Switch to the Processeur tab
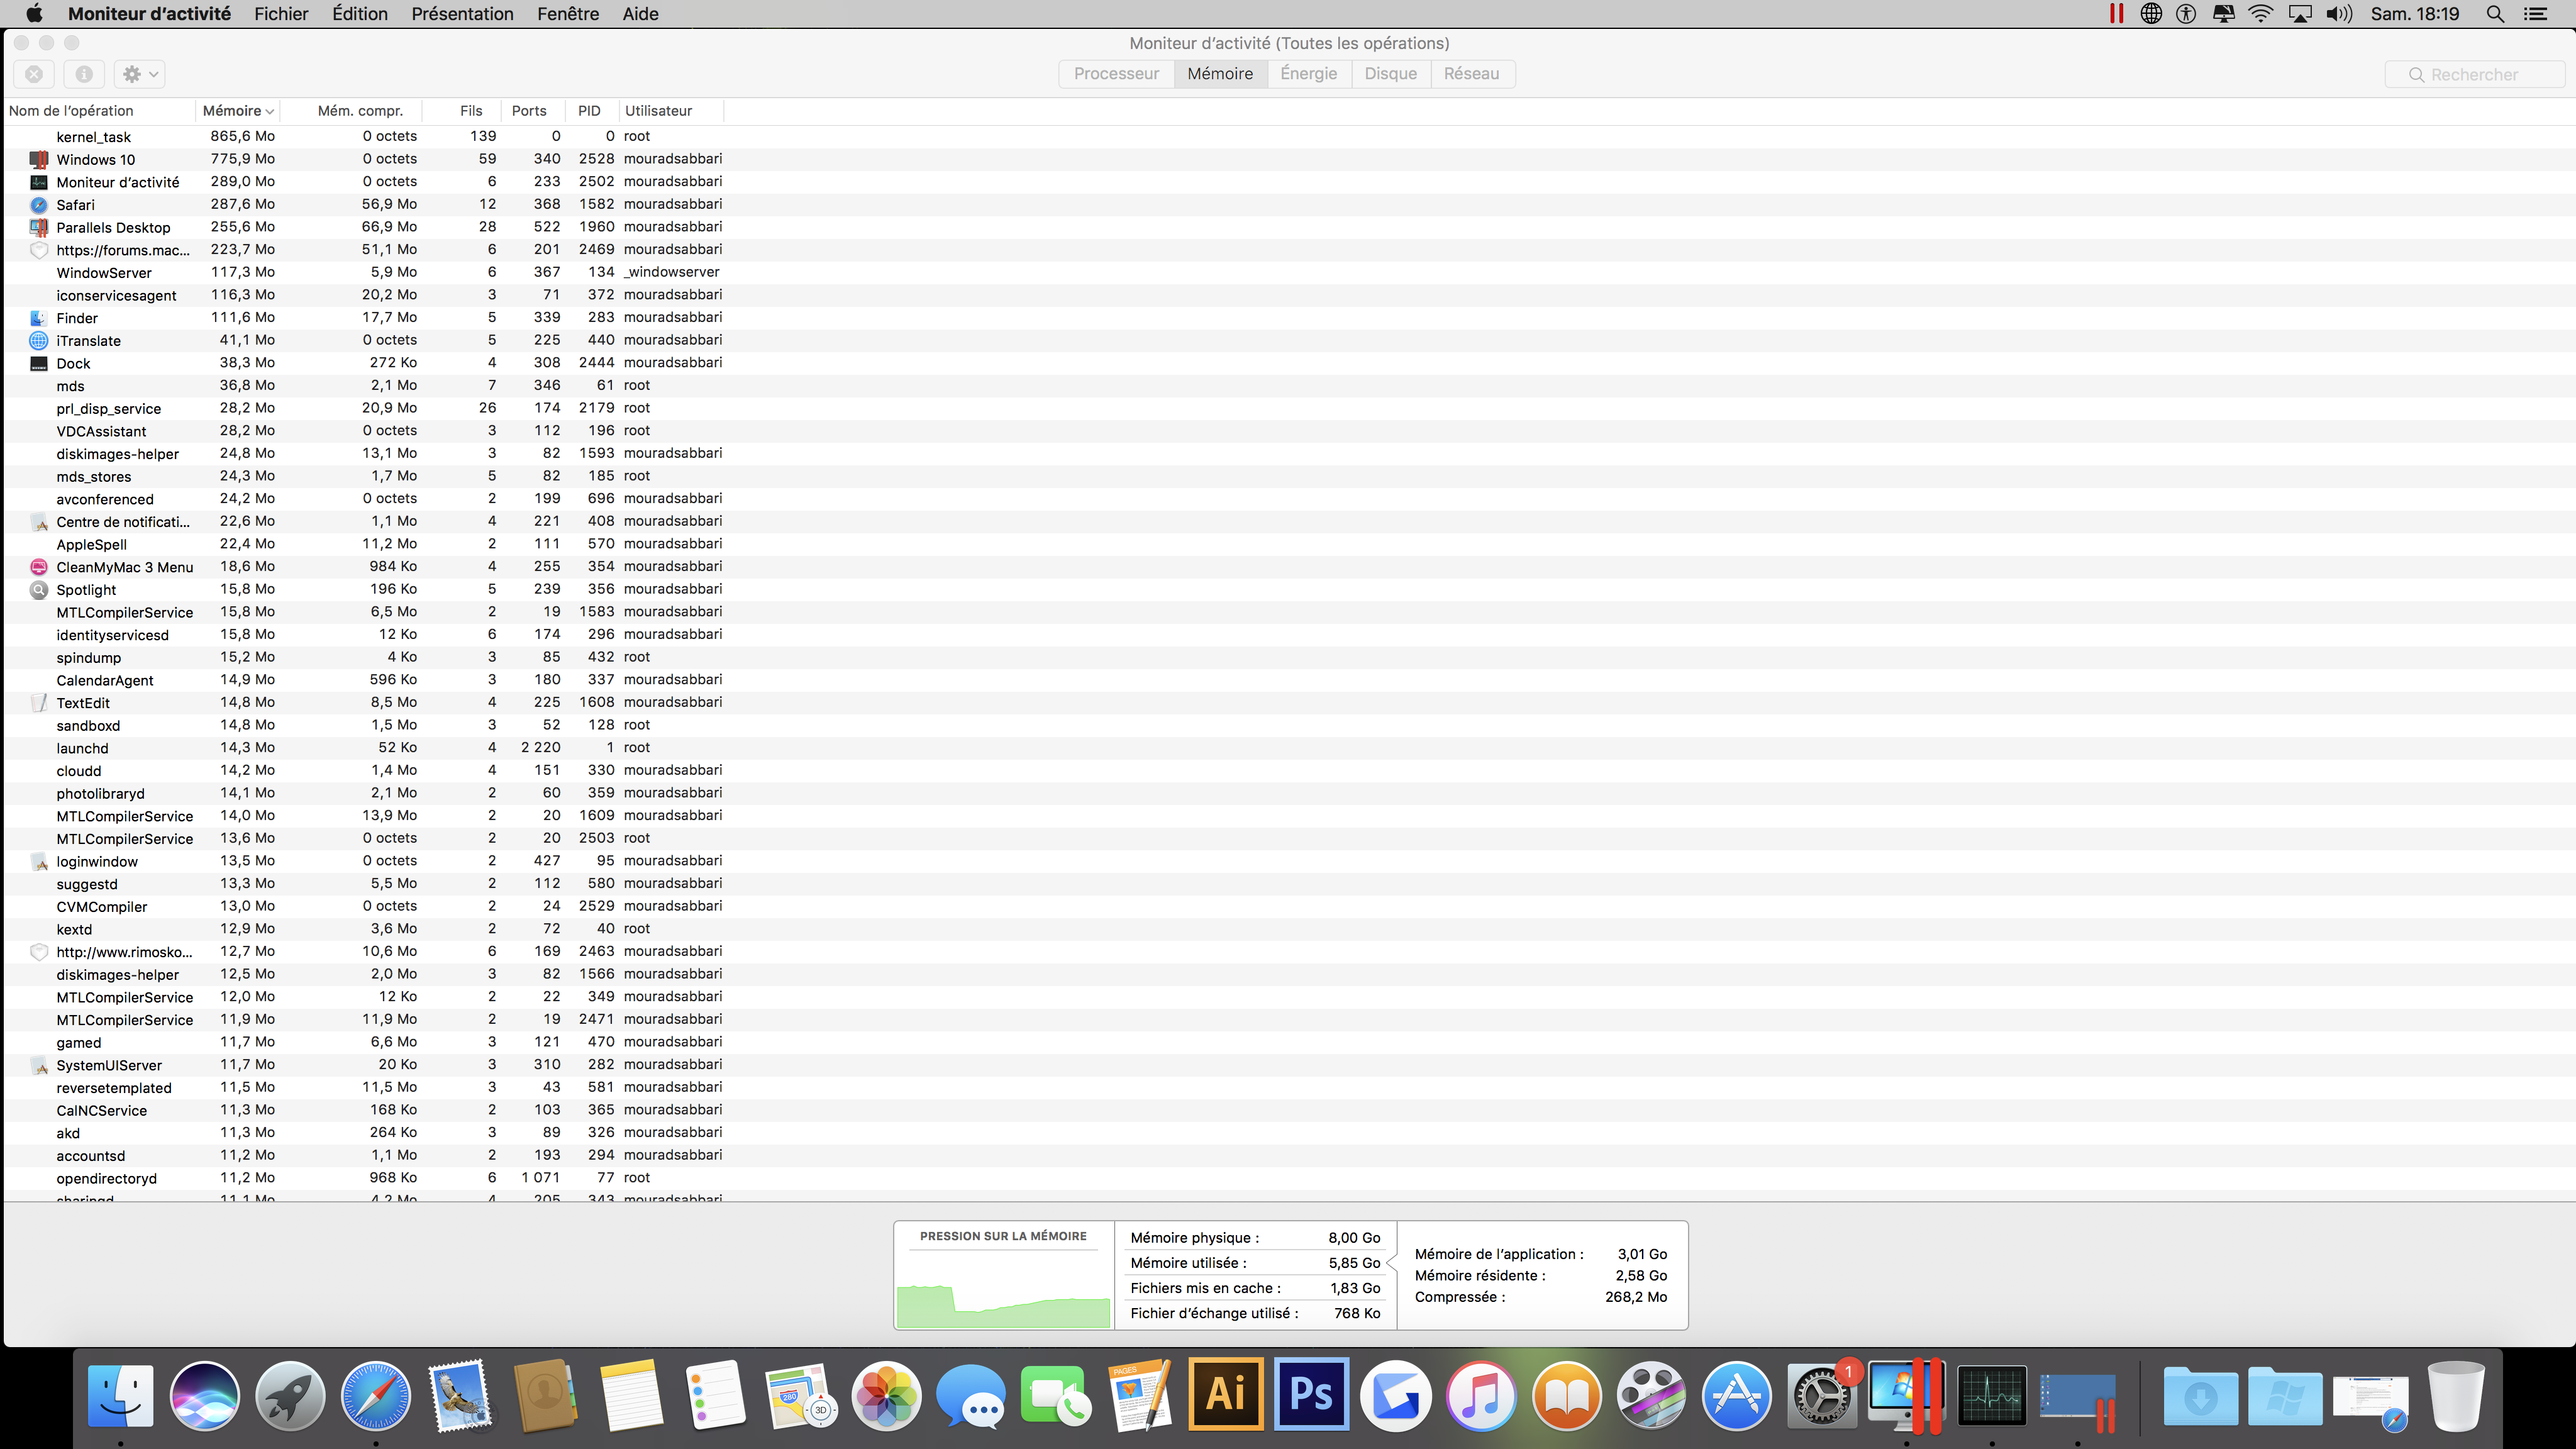The height and width of the screenshot is (1449, 2576). 1116,74
